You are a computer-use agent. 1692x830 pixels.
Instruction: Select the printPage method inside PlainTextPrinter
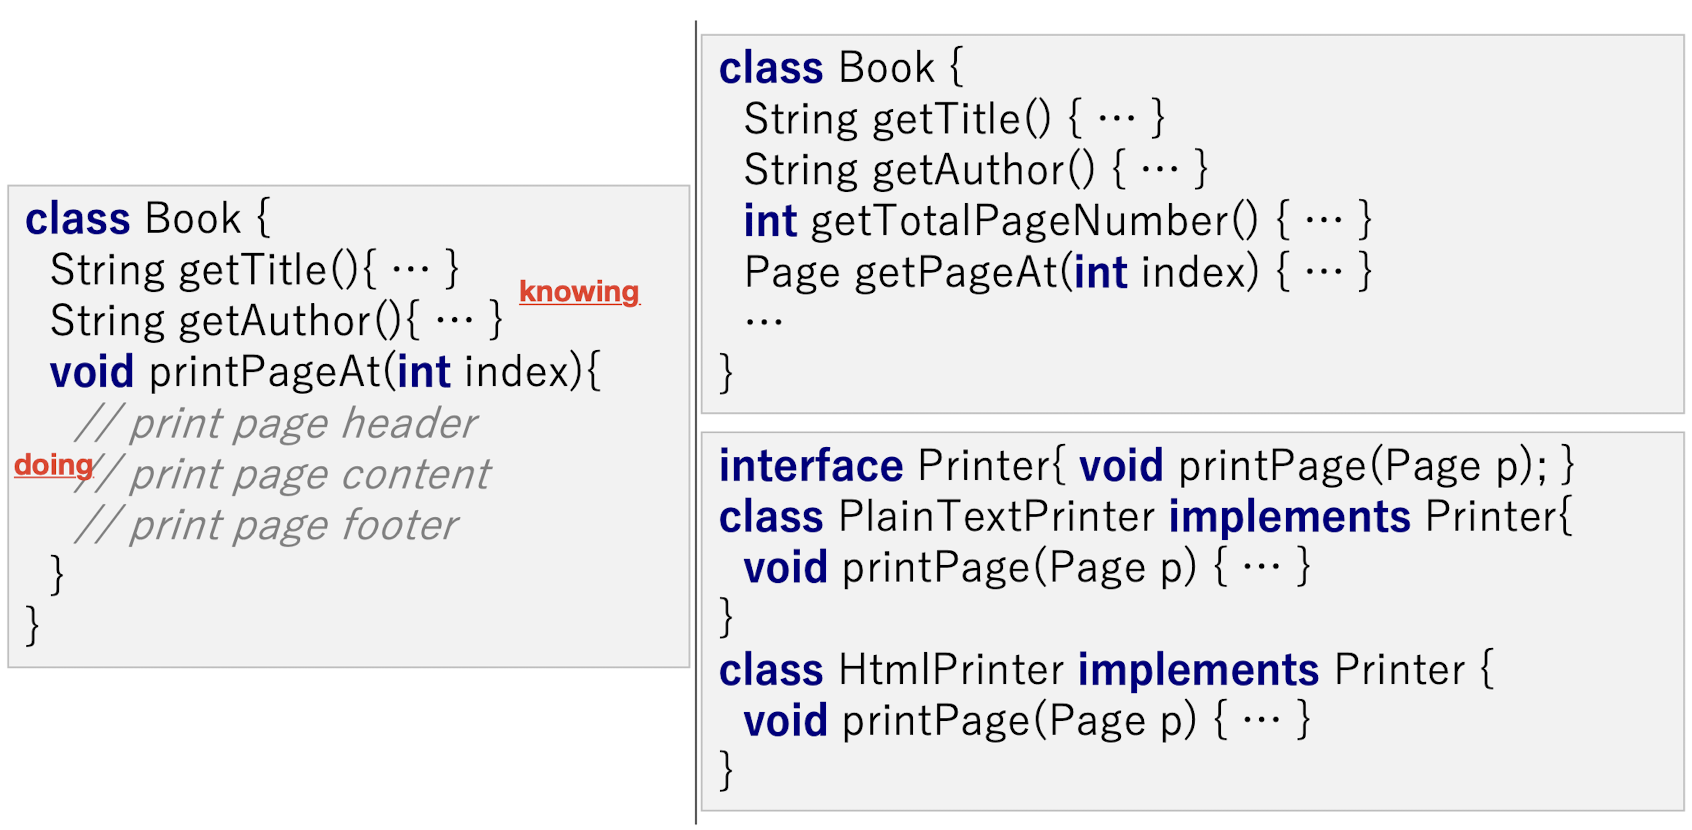click(1026, 568)
